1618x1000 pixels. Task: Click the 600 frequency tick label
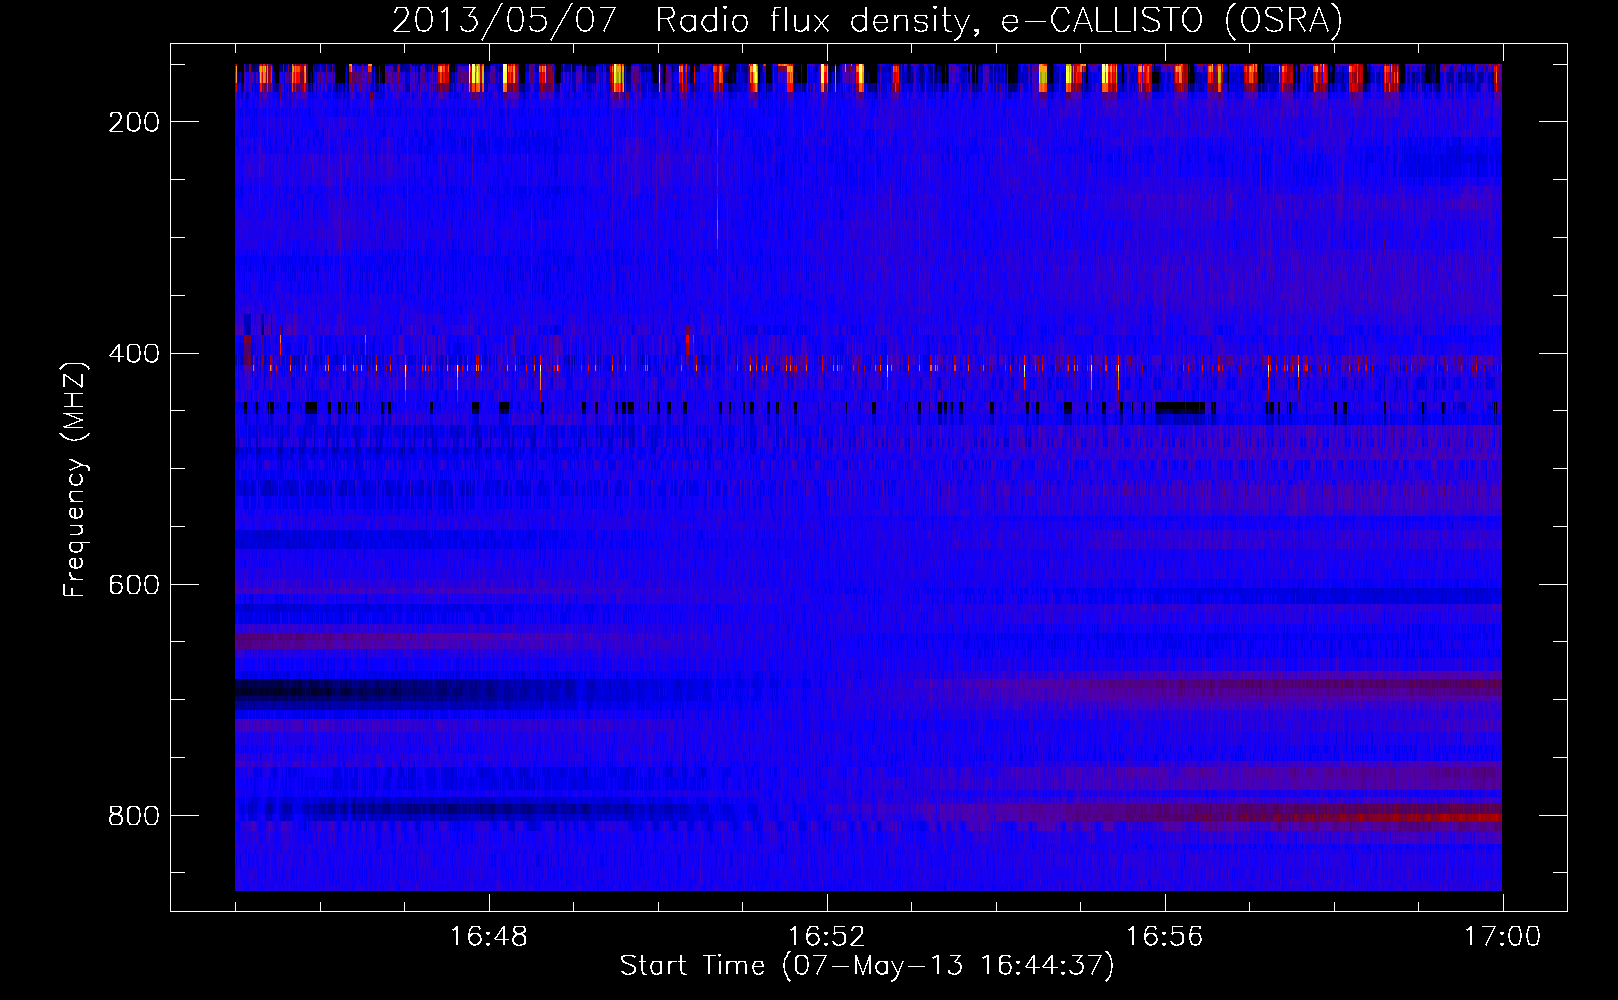coord(134,585)
